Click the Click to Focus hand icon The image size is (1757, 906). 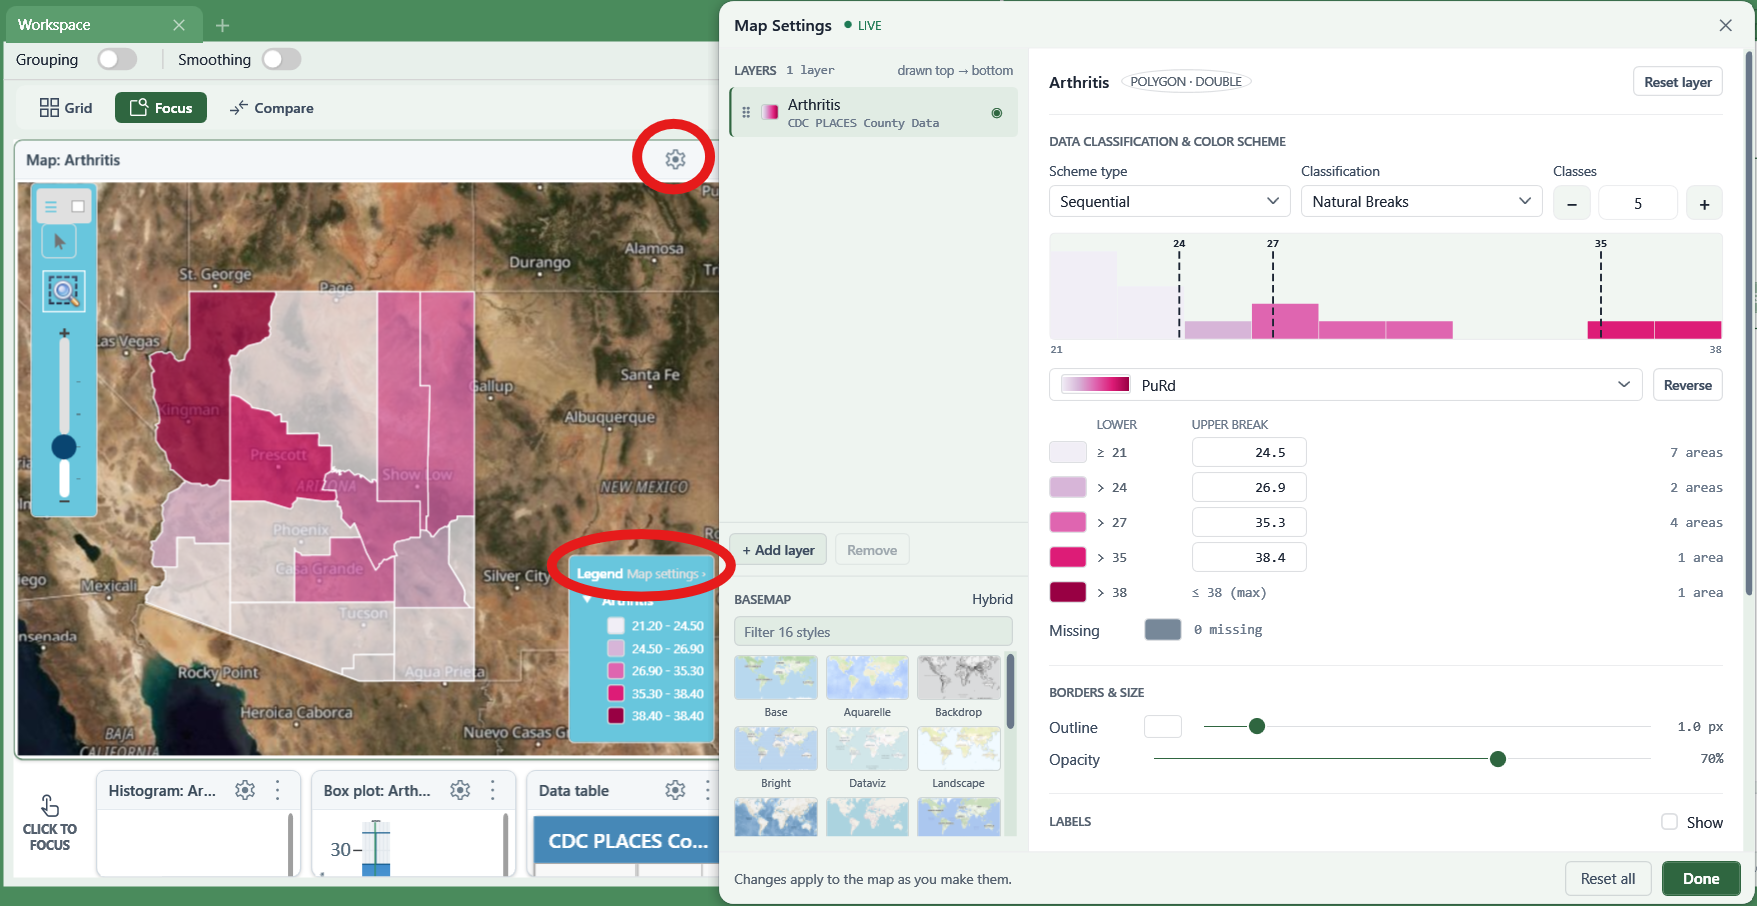click(x=49, y=806)
